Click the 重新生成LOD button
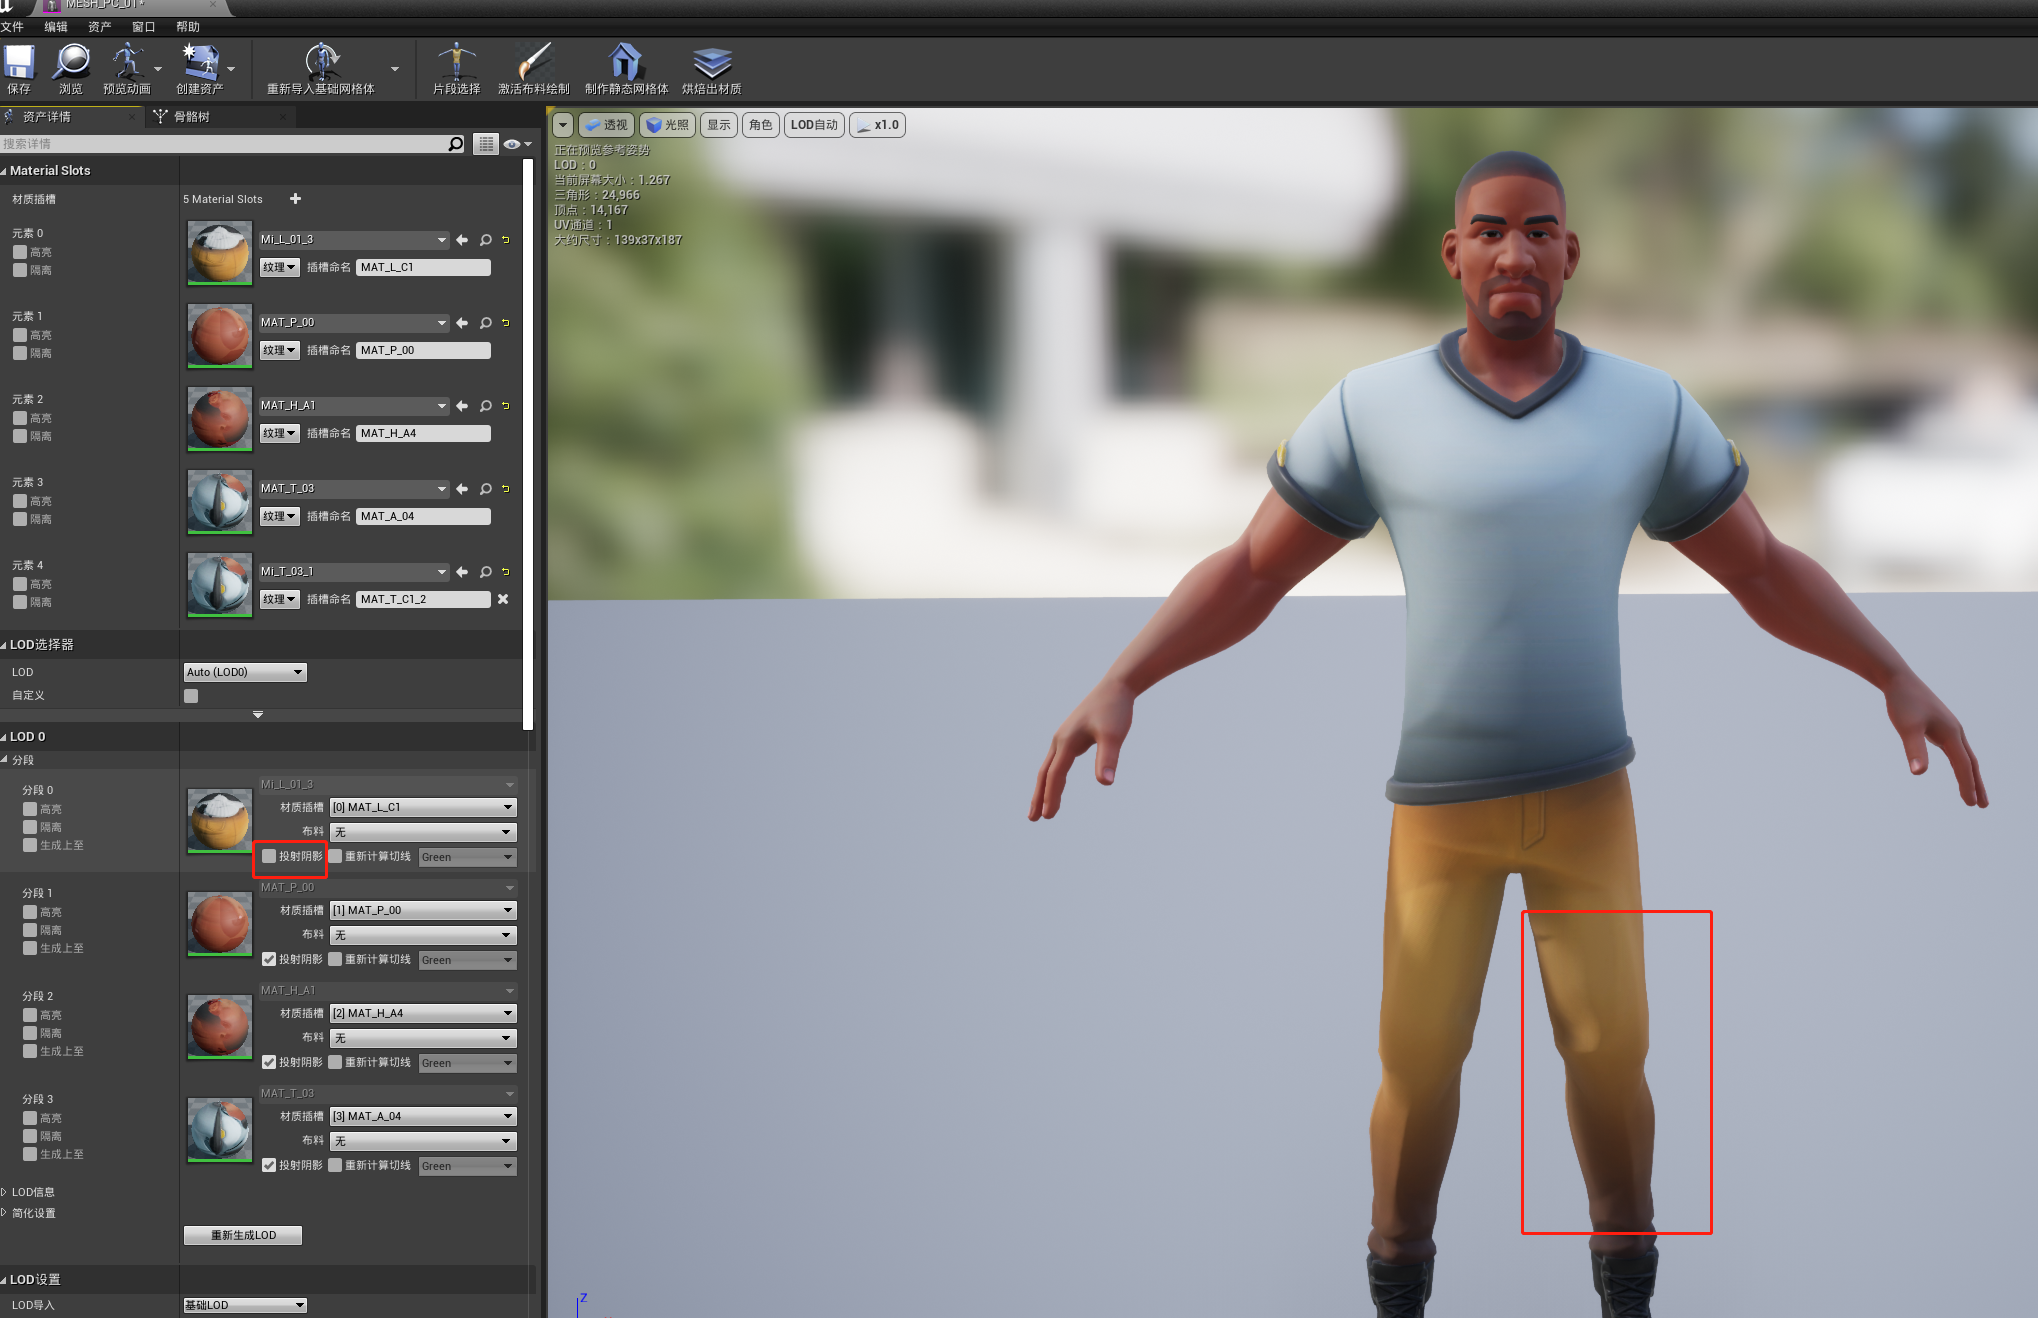This screenshot has height=1318, width=2038. point(243,1235)
